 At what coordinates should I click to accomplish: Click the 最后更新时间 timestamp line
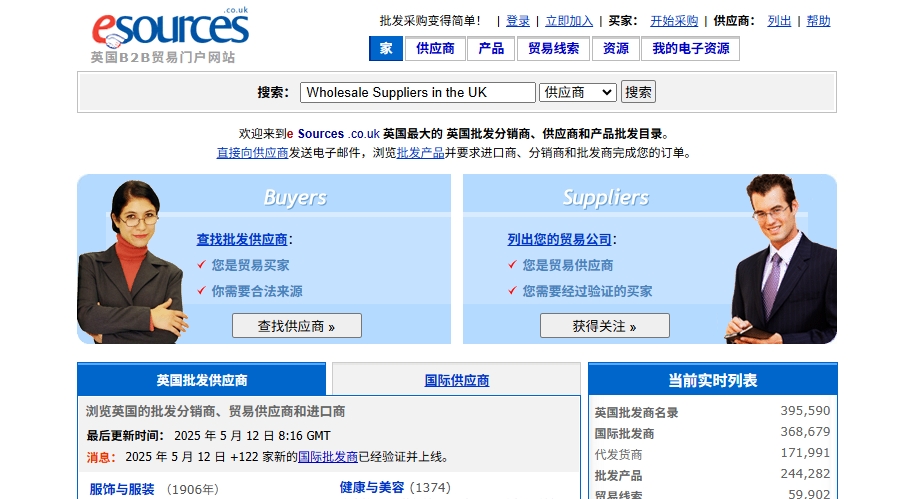point(208,436)
